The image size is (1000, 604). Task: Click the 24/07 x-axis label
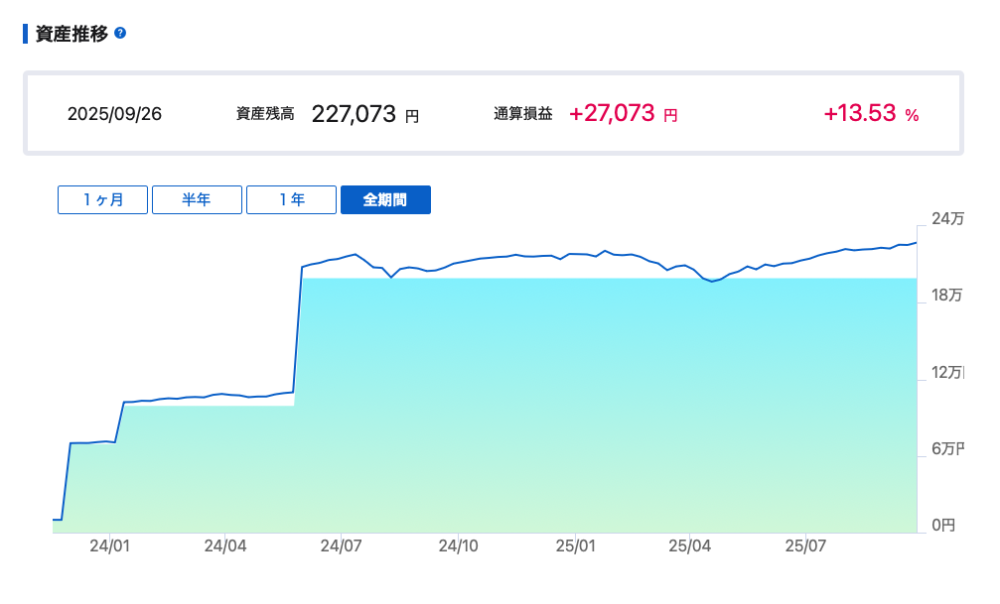[x=340, y=547]
